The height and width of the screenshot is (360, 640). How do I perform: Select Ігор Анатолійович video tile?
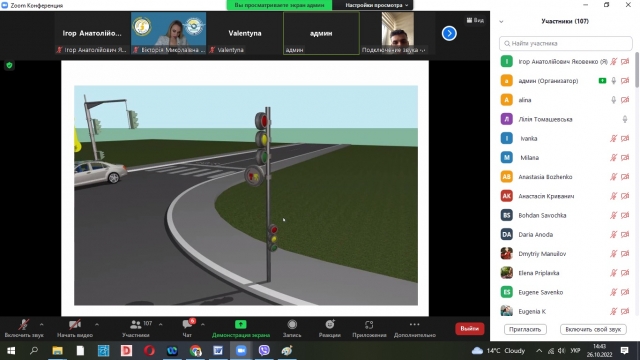(x=92, y=33)
